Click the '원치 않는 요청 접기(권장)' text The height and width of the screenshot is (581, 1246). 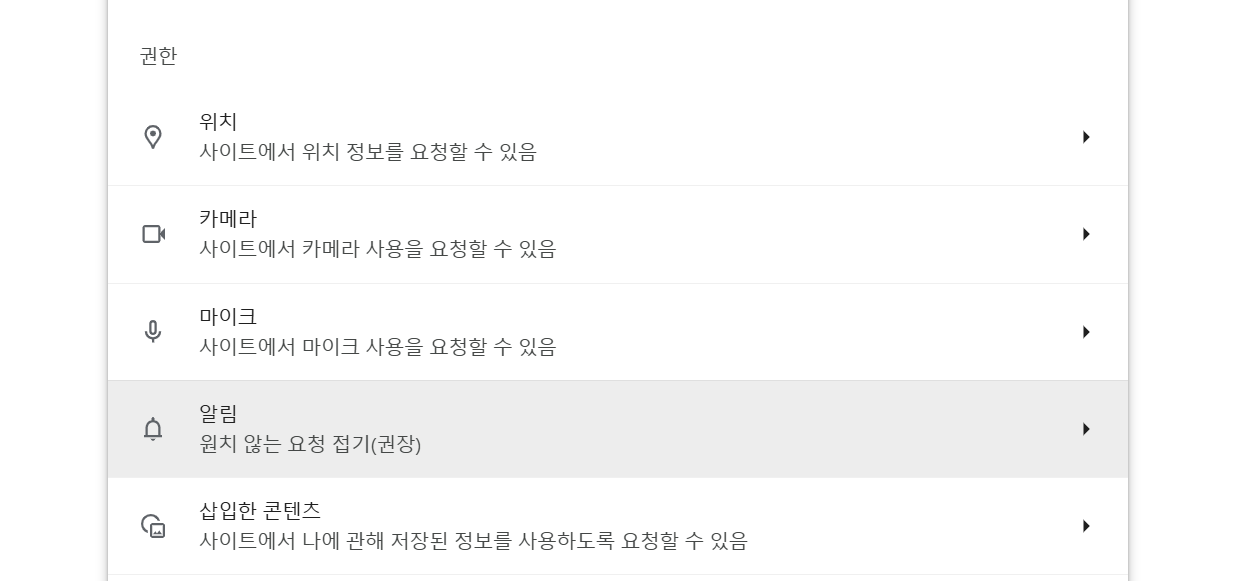(310, 444)
